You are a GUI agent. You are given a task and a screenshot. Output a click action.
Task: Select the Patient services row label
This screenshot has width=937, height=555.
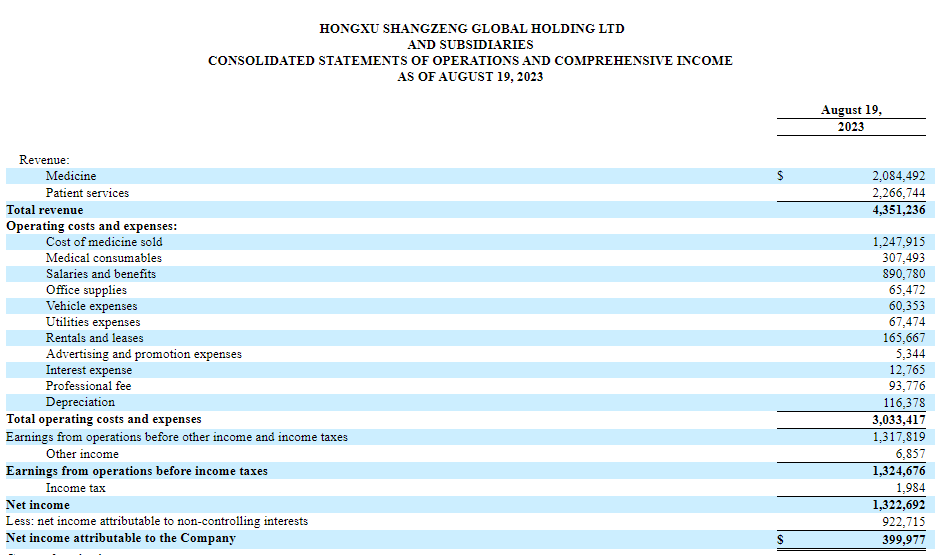point(87,193)
